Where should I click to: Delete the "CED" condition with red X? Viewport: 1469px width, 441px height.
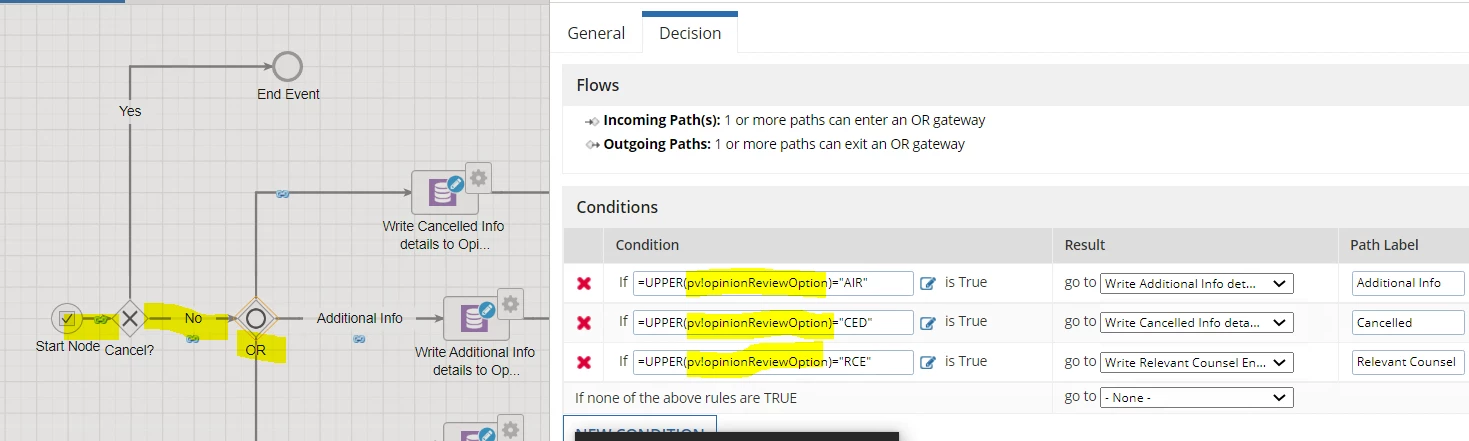click(x=584, y=323)
